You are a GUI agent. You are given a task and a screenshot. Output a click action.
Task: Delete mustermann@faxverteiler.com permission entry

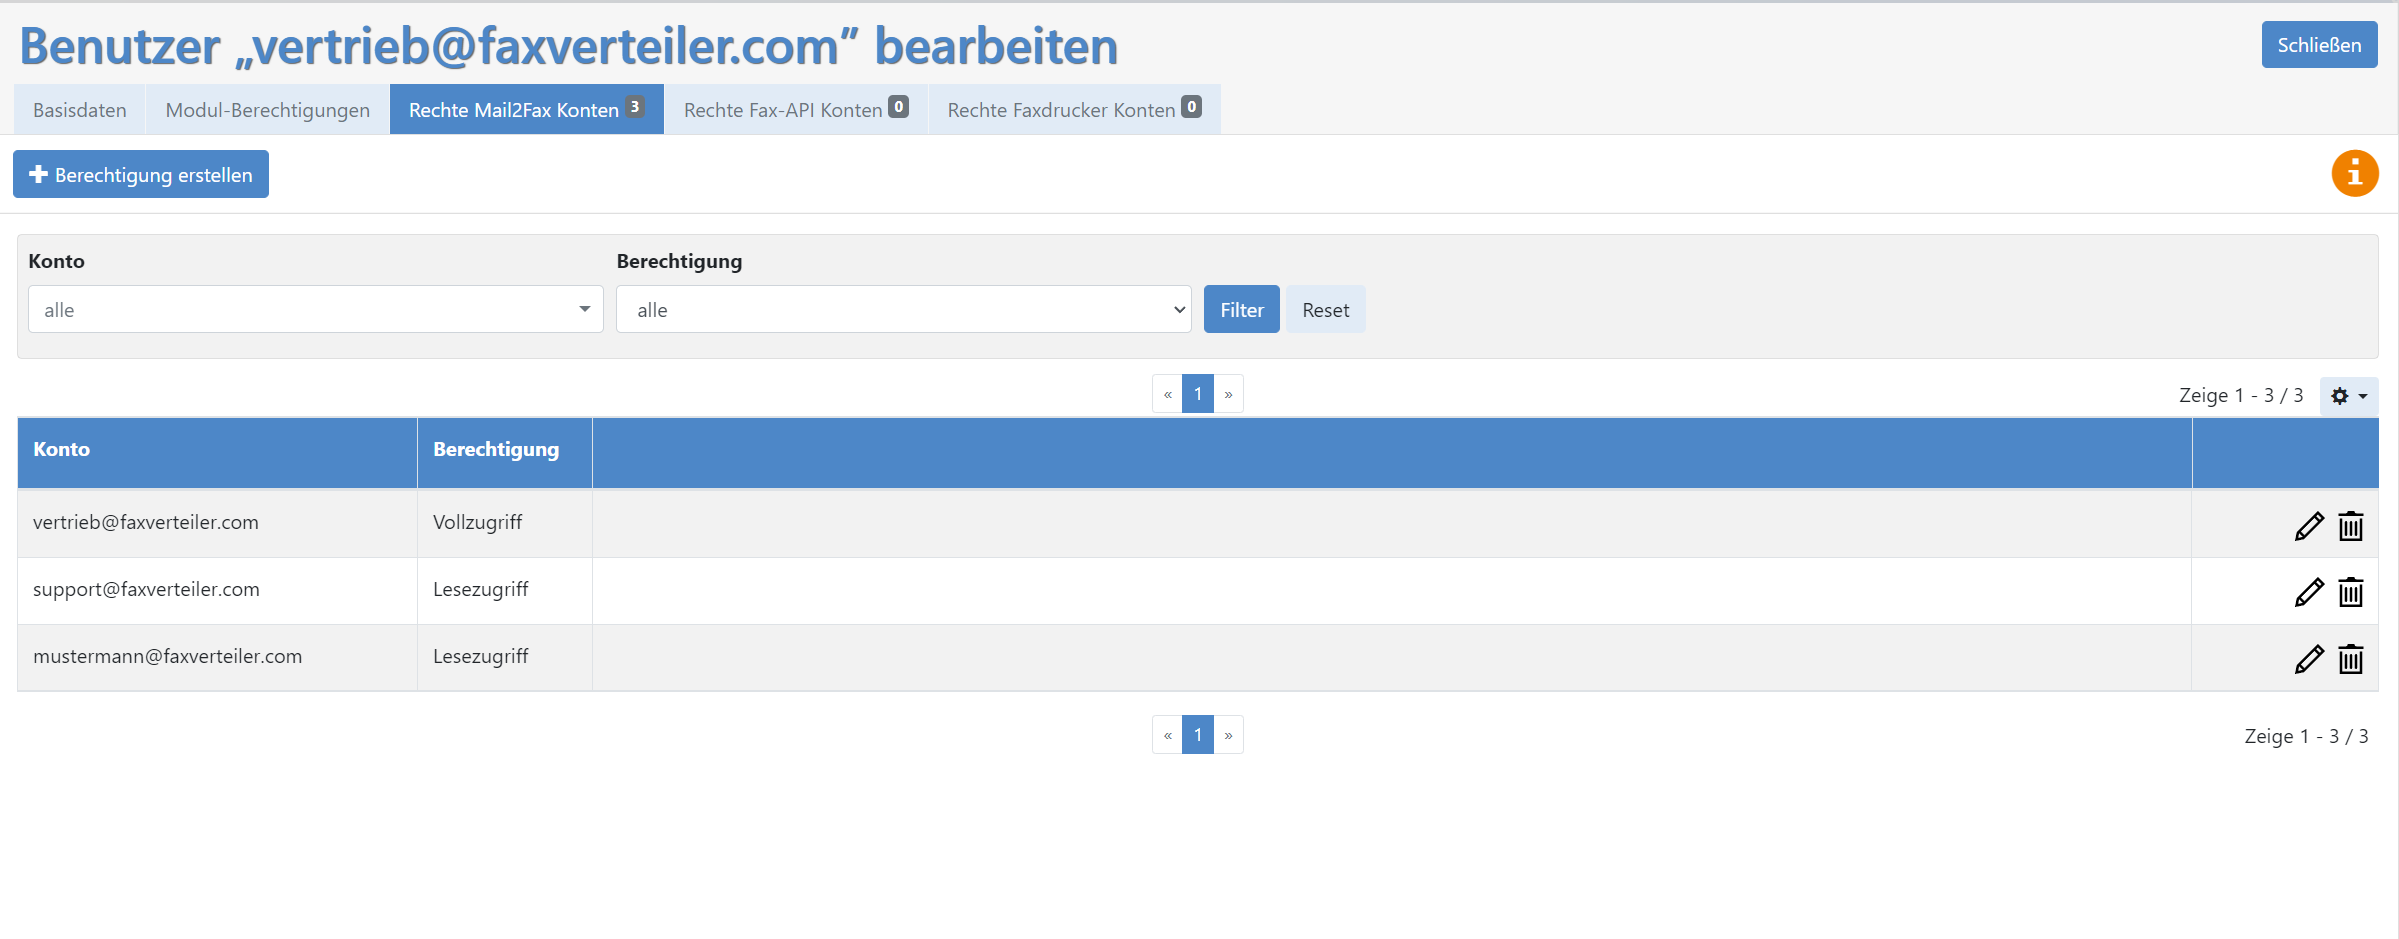click(2351, 659)
